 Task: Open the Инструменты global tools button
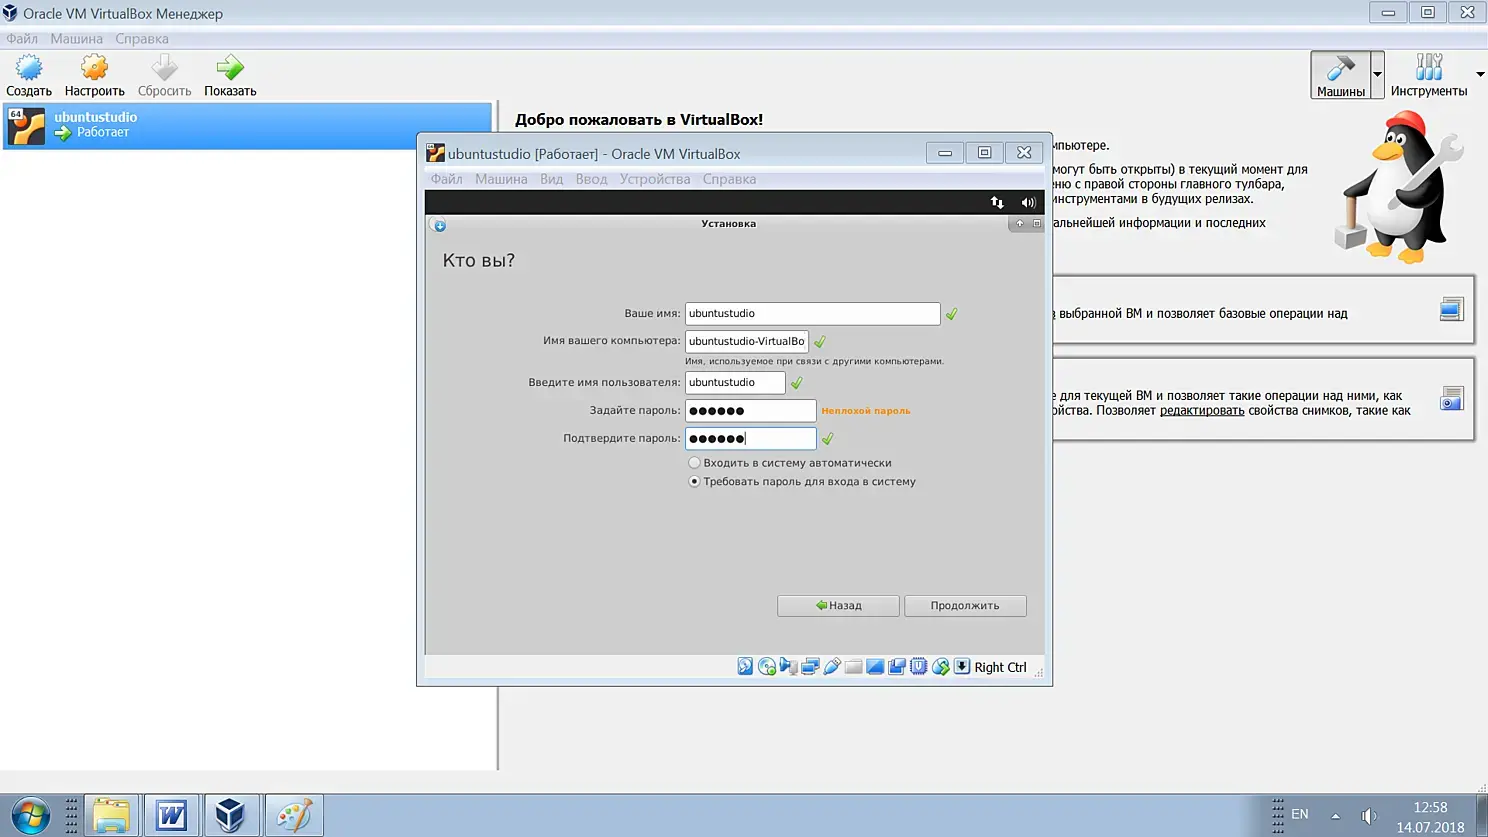click(1429, 75)
